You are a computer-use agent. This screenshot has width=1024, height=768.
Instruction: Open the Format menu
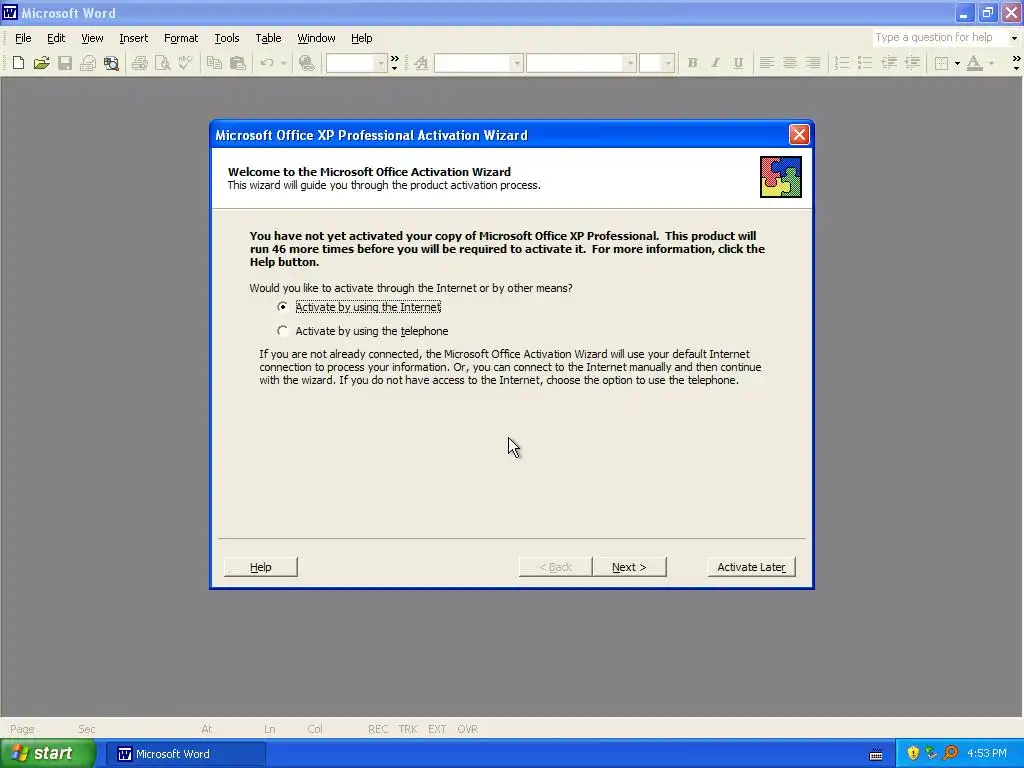coord(181,38)
